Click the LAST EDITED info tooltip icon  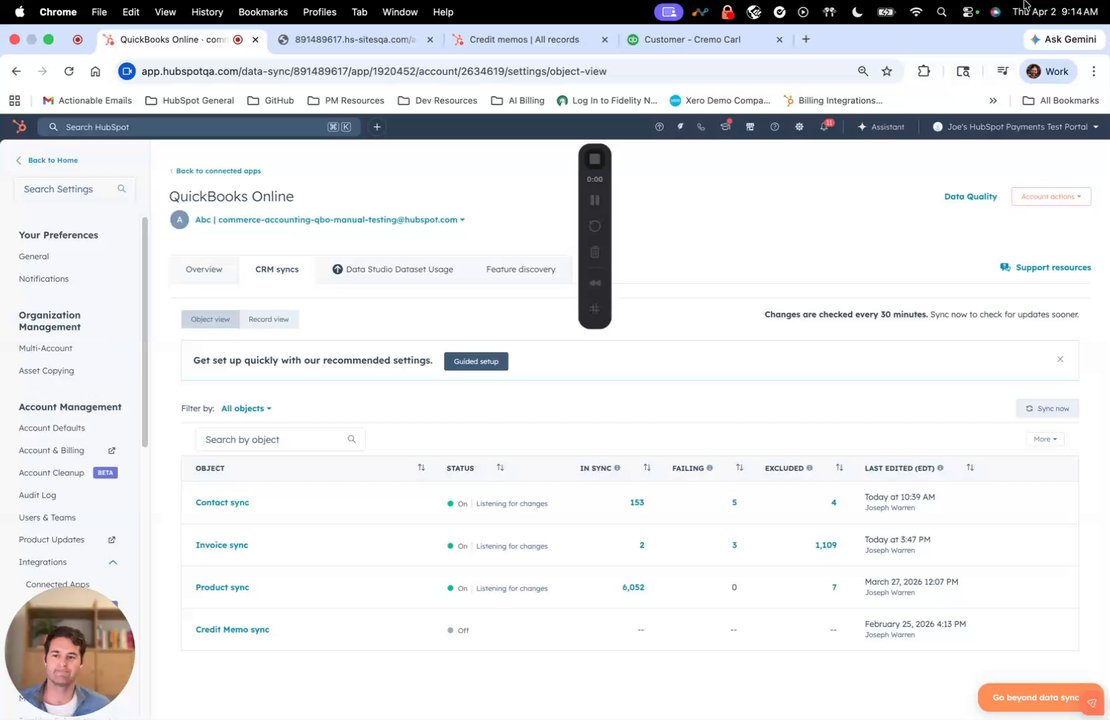pyautogui.click(x=940, y=468)
